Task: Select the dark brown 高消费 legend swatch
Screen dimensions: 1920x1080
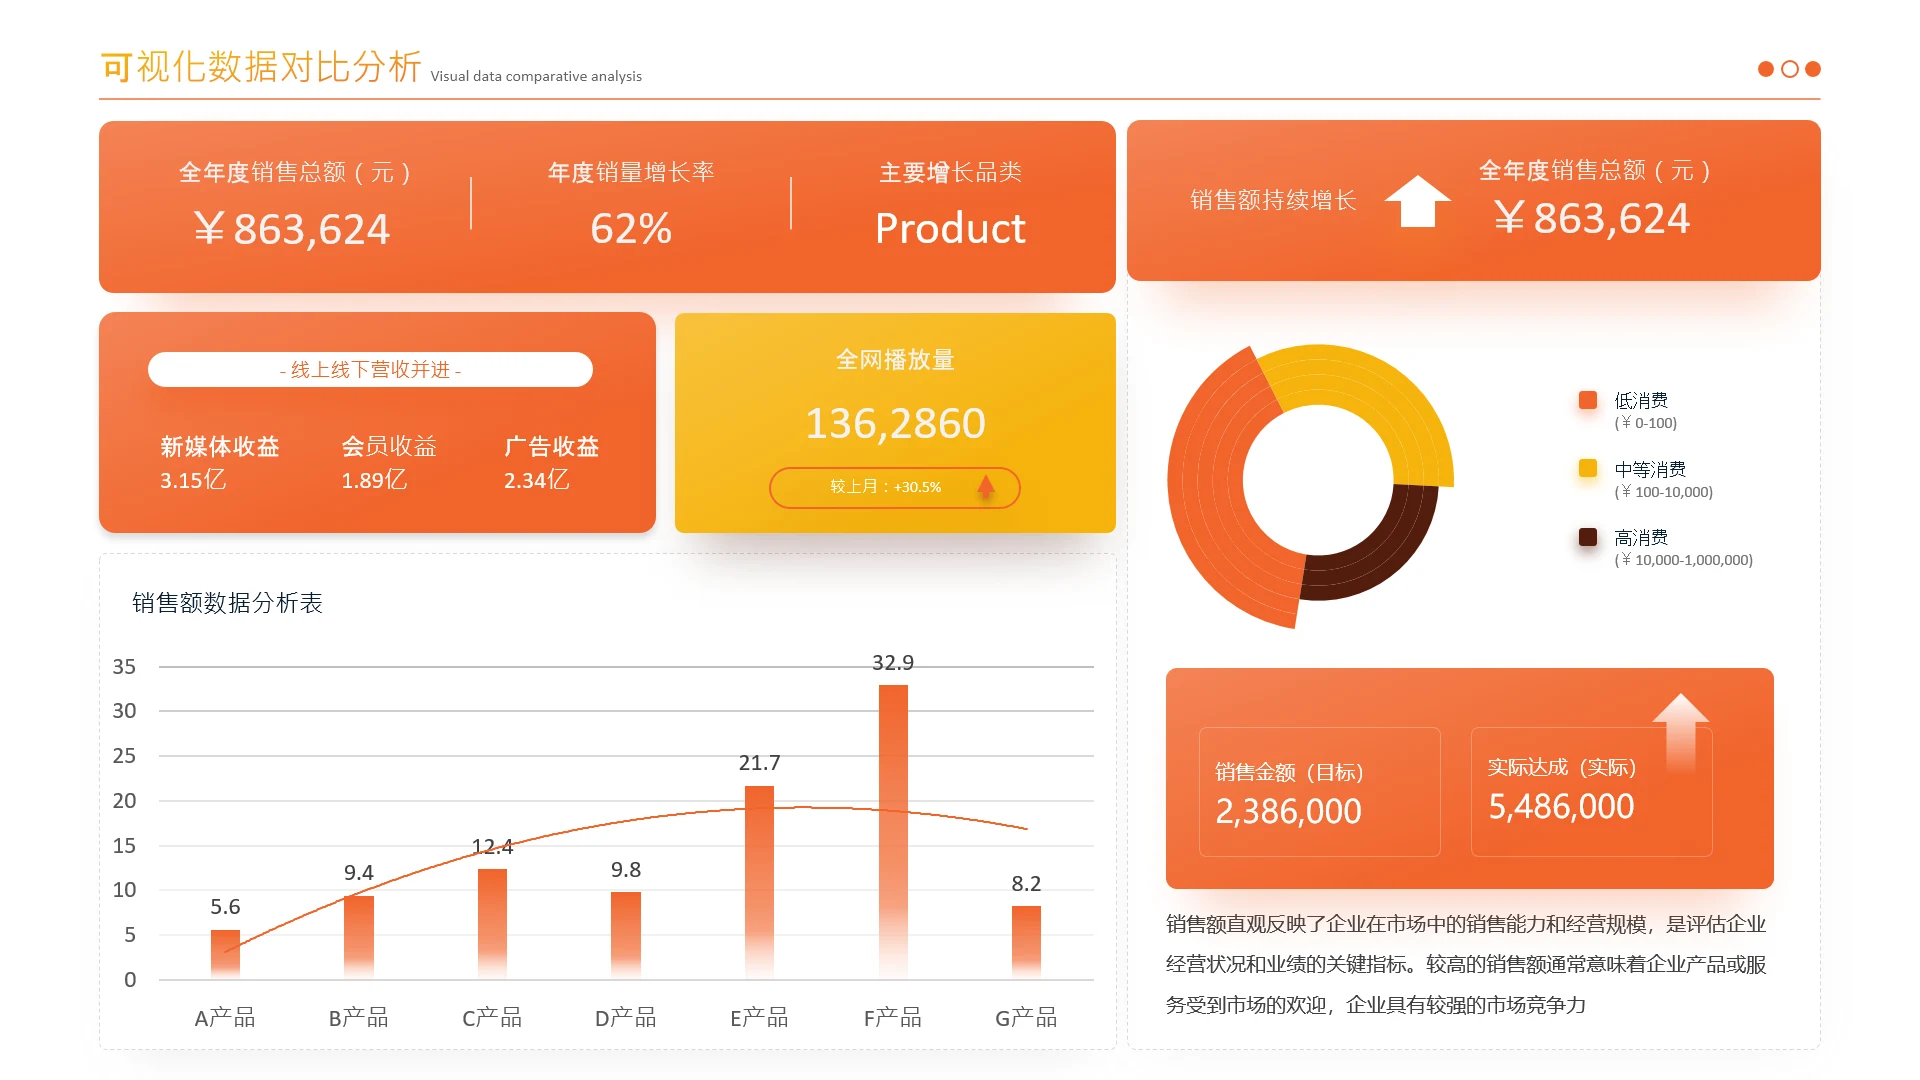Action: point(1588,537)
